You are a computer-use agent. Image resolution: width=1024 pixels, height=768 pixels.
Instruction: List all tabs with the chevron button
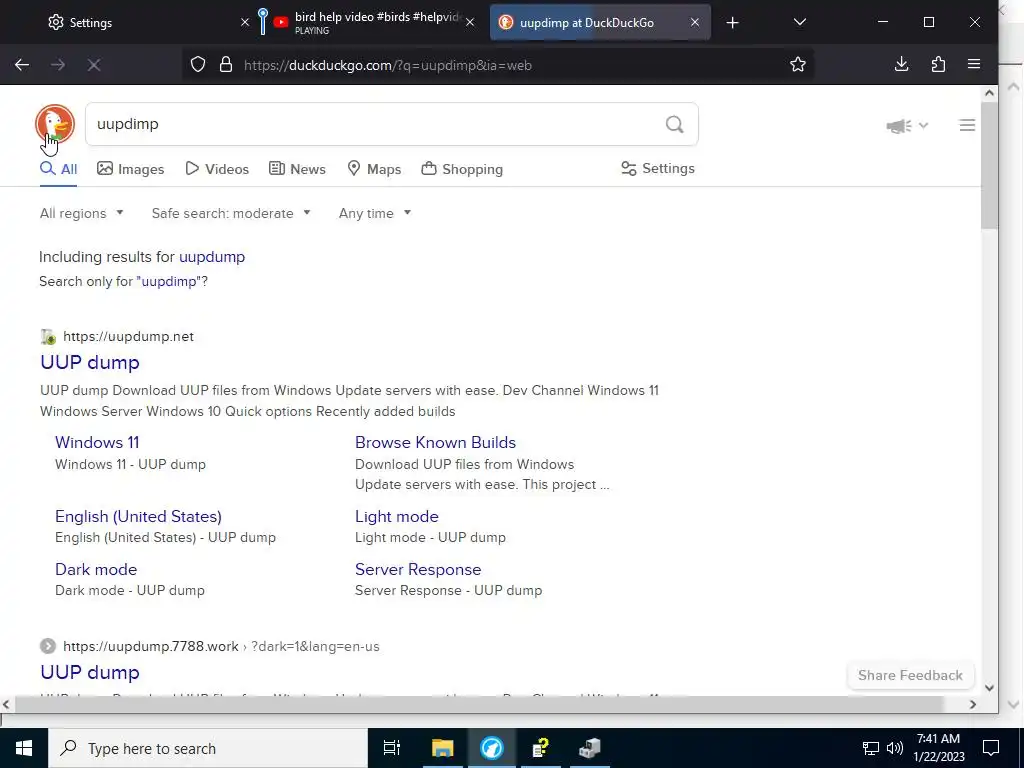799,22
